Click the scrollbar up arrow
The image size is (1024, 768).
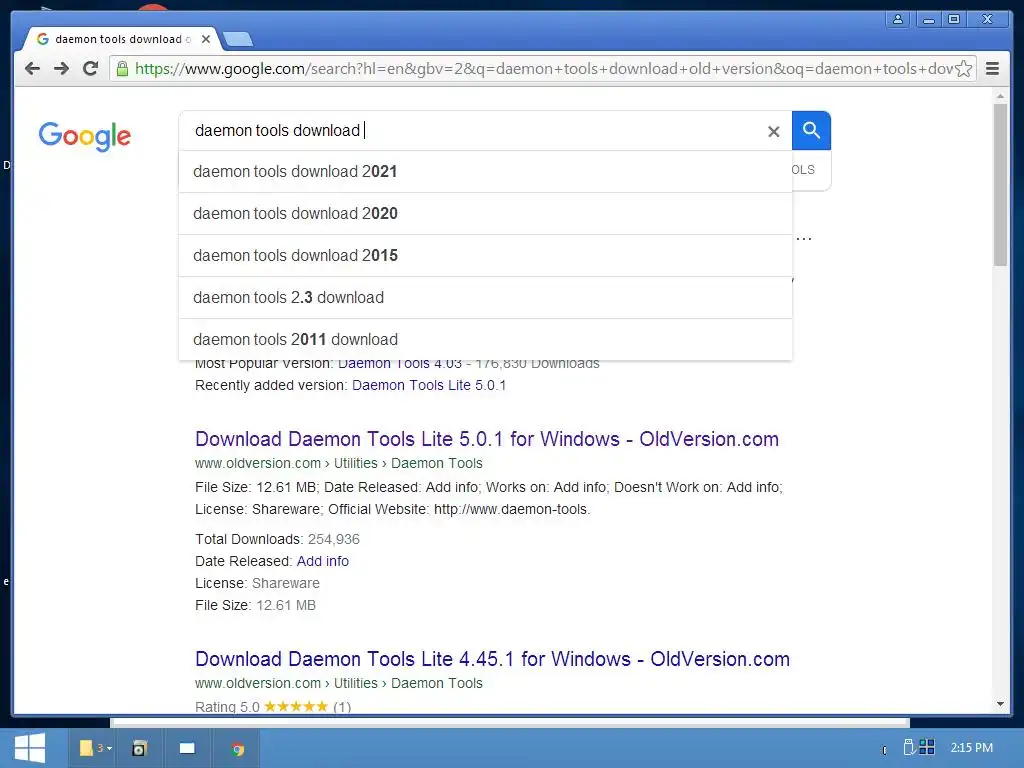pyautogui.click(x=1000, y=96)
